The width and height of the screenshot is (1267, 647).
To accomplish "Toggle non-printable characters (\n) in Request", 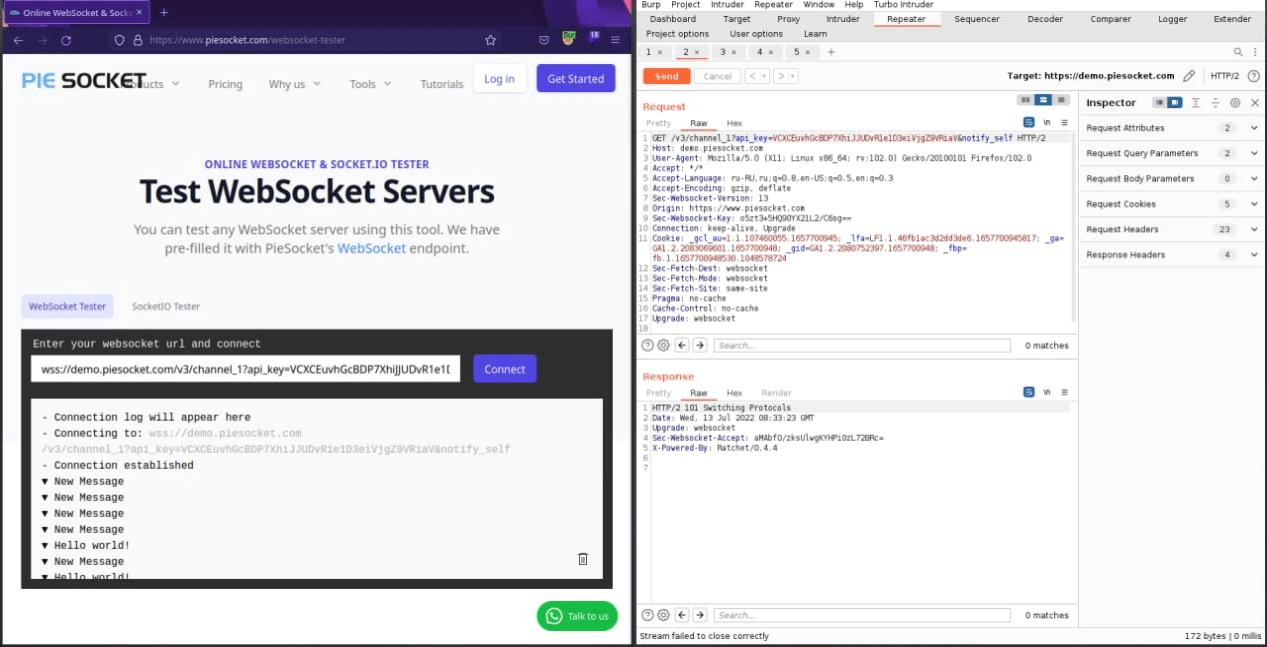I will pos(1046,123).
